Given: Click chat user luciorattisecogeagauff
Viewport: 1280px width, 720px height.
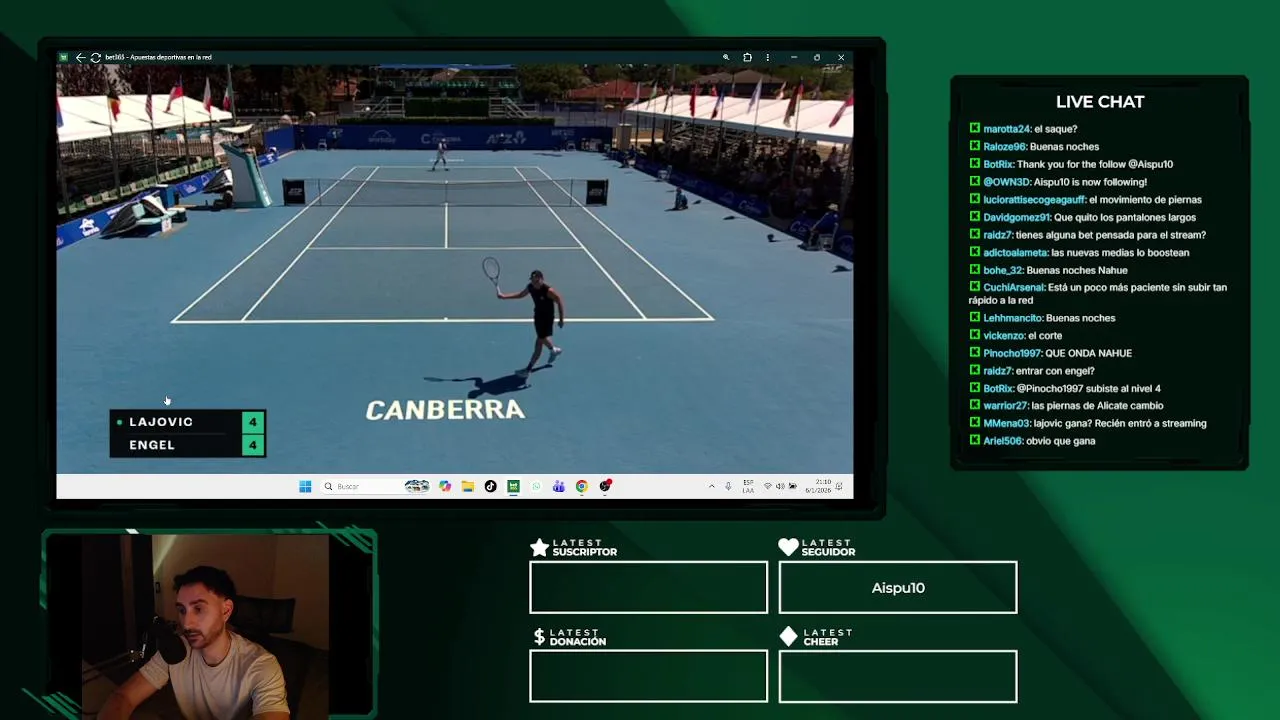Looking at the screenshot, I should (1034, 200).
